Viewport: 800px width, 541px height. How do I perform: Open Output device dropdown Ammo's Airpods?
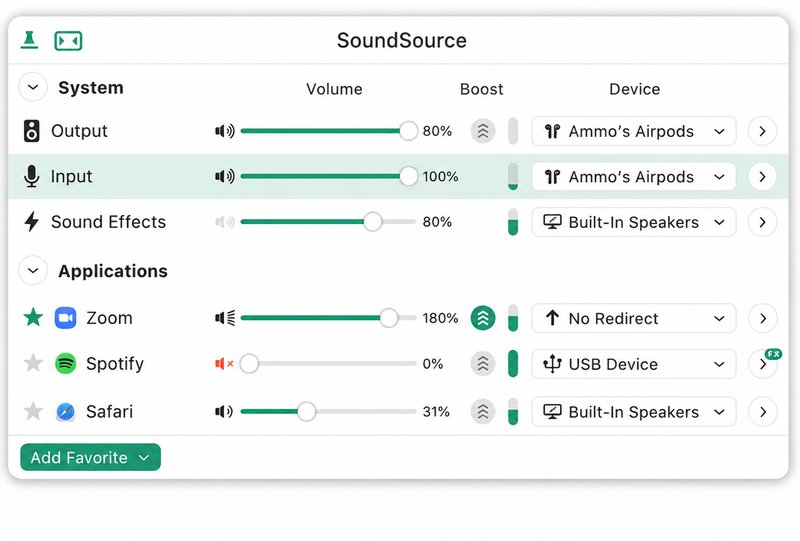pyautogui.click(x=634, y=131)
